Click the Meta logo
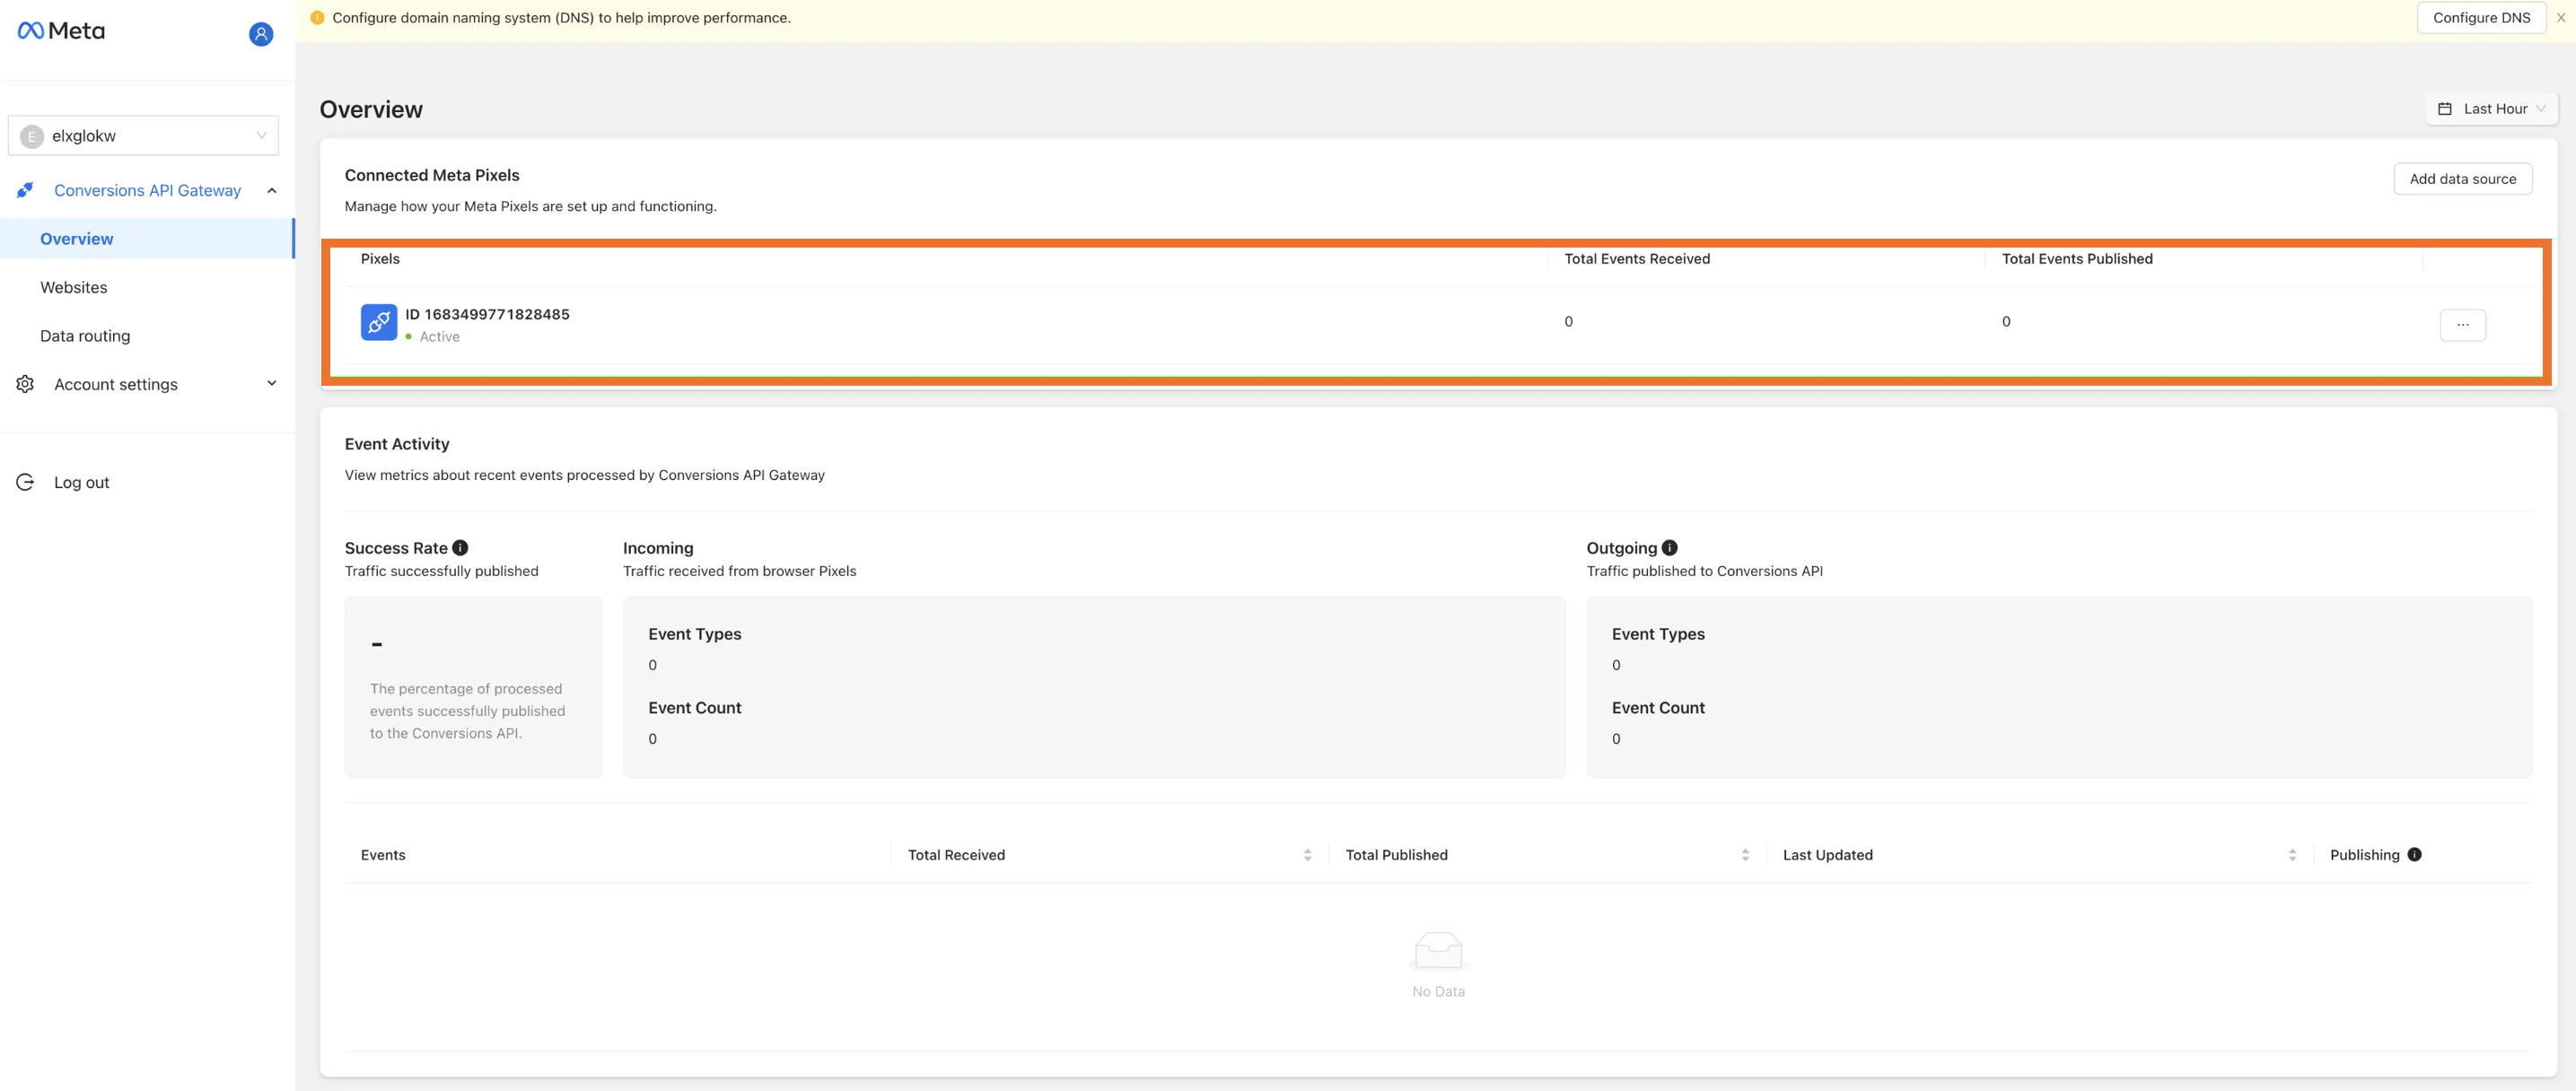2576x1091 pixels. coord(61,31)
